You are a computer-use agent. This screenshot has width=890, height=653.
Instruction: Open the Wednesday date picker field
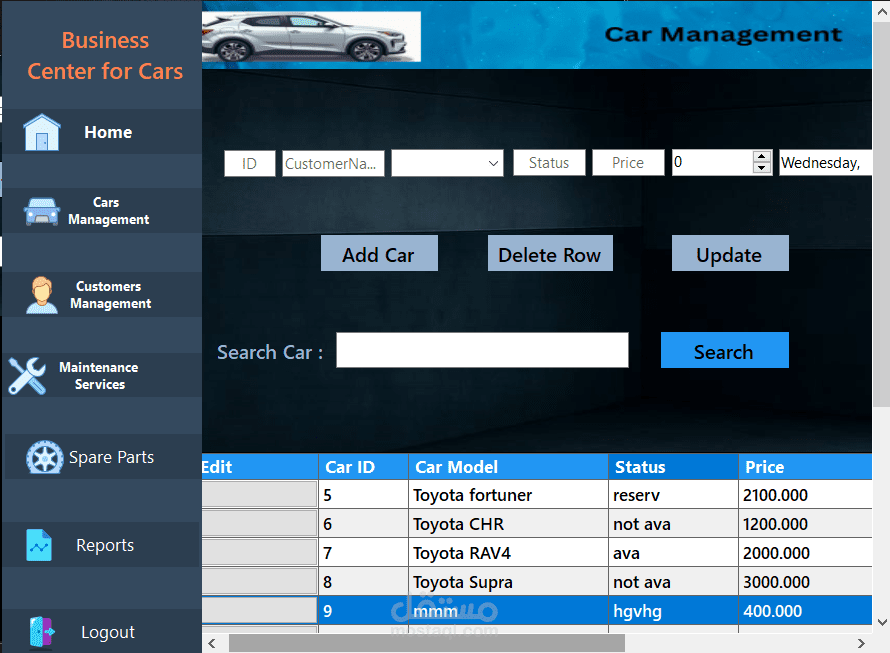825,163
